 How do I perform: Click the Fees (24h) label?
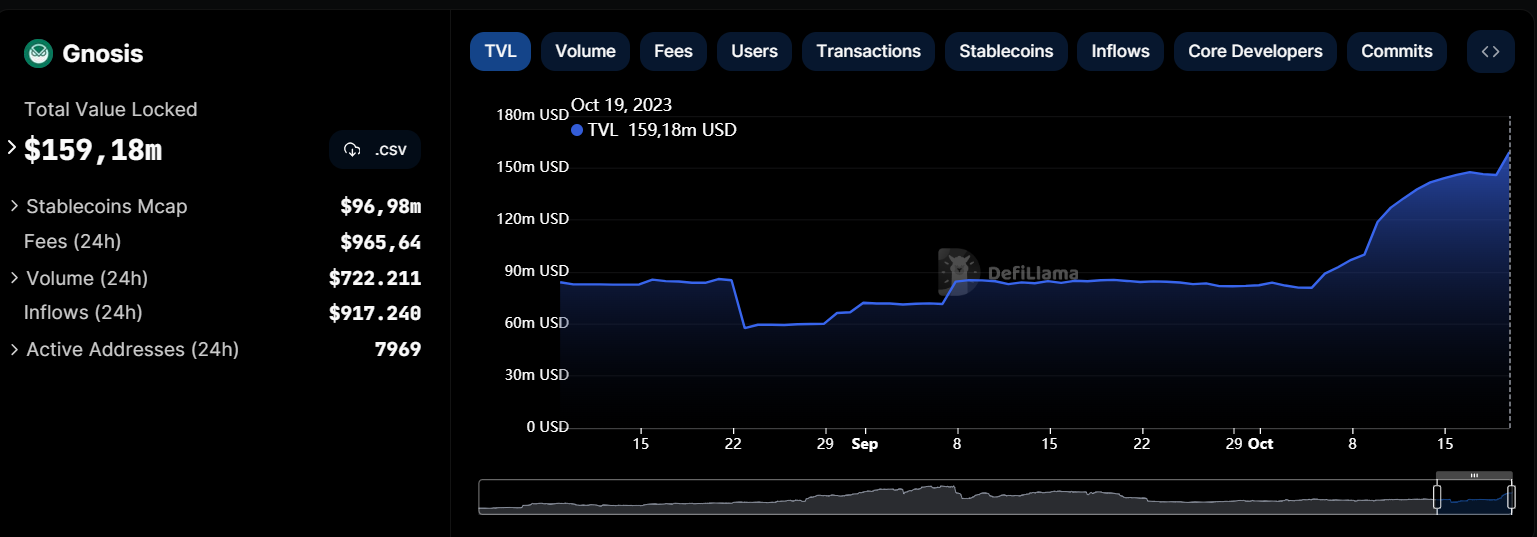coord(72,242)
